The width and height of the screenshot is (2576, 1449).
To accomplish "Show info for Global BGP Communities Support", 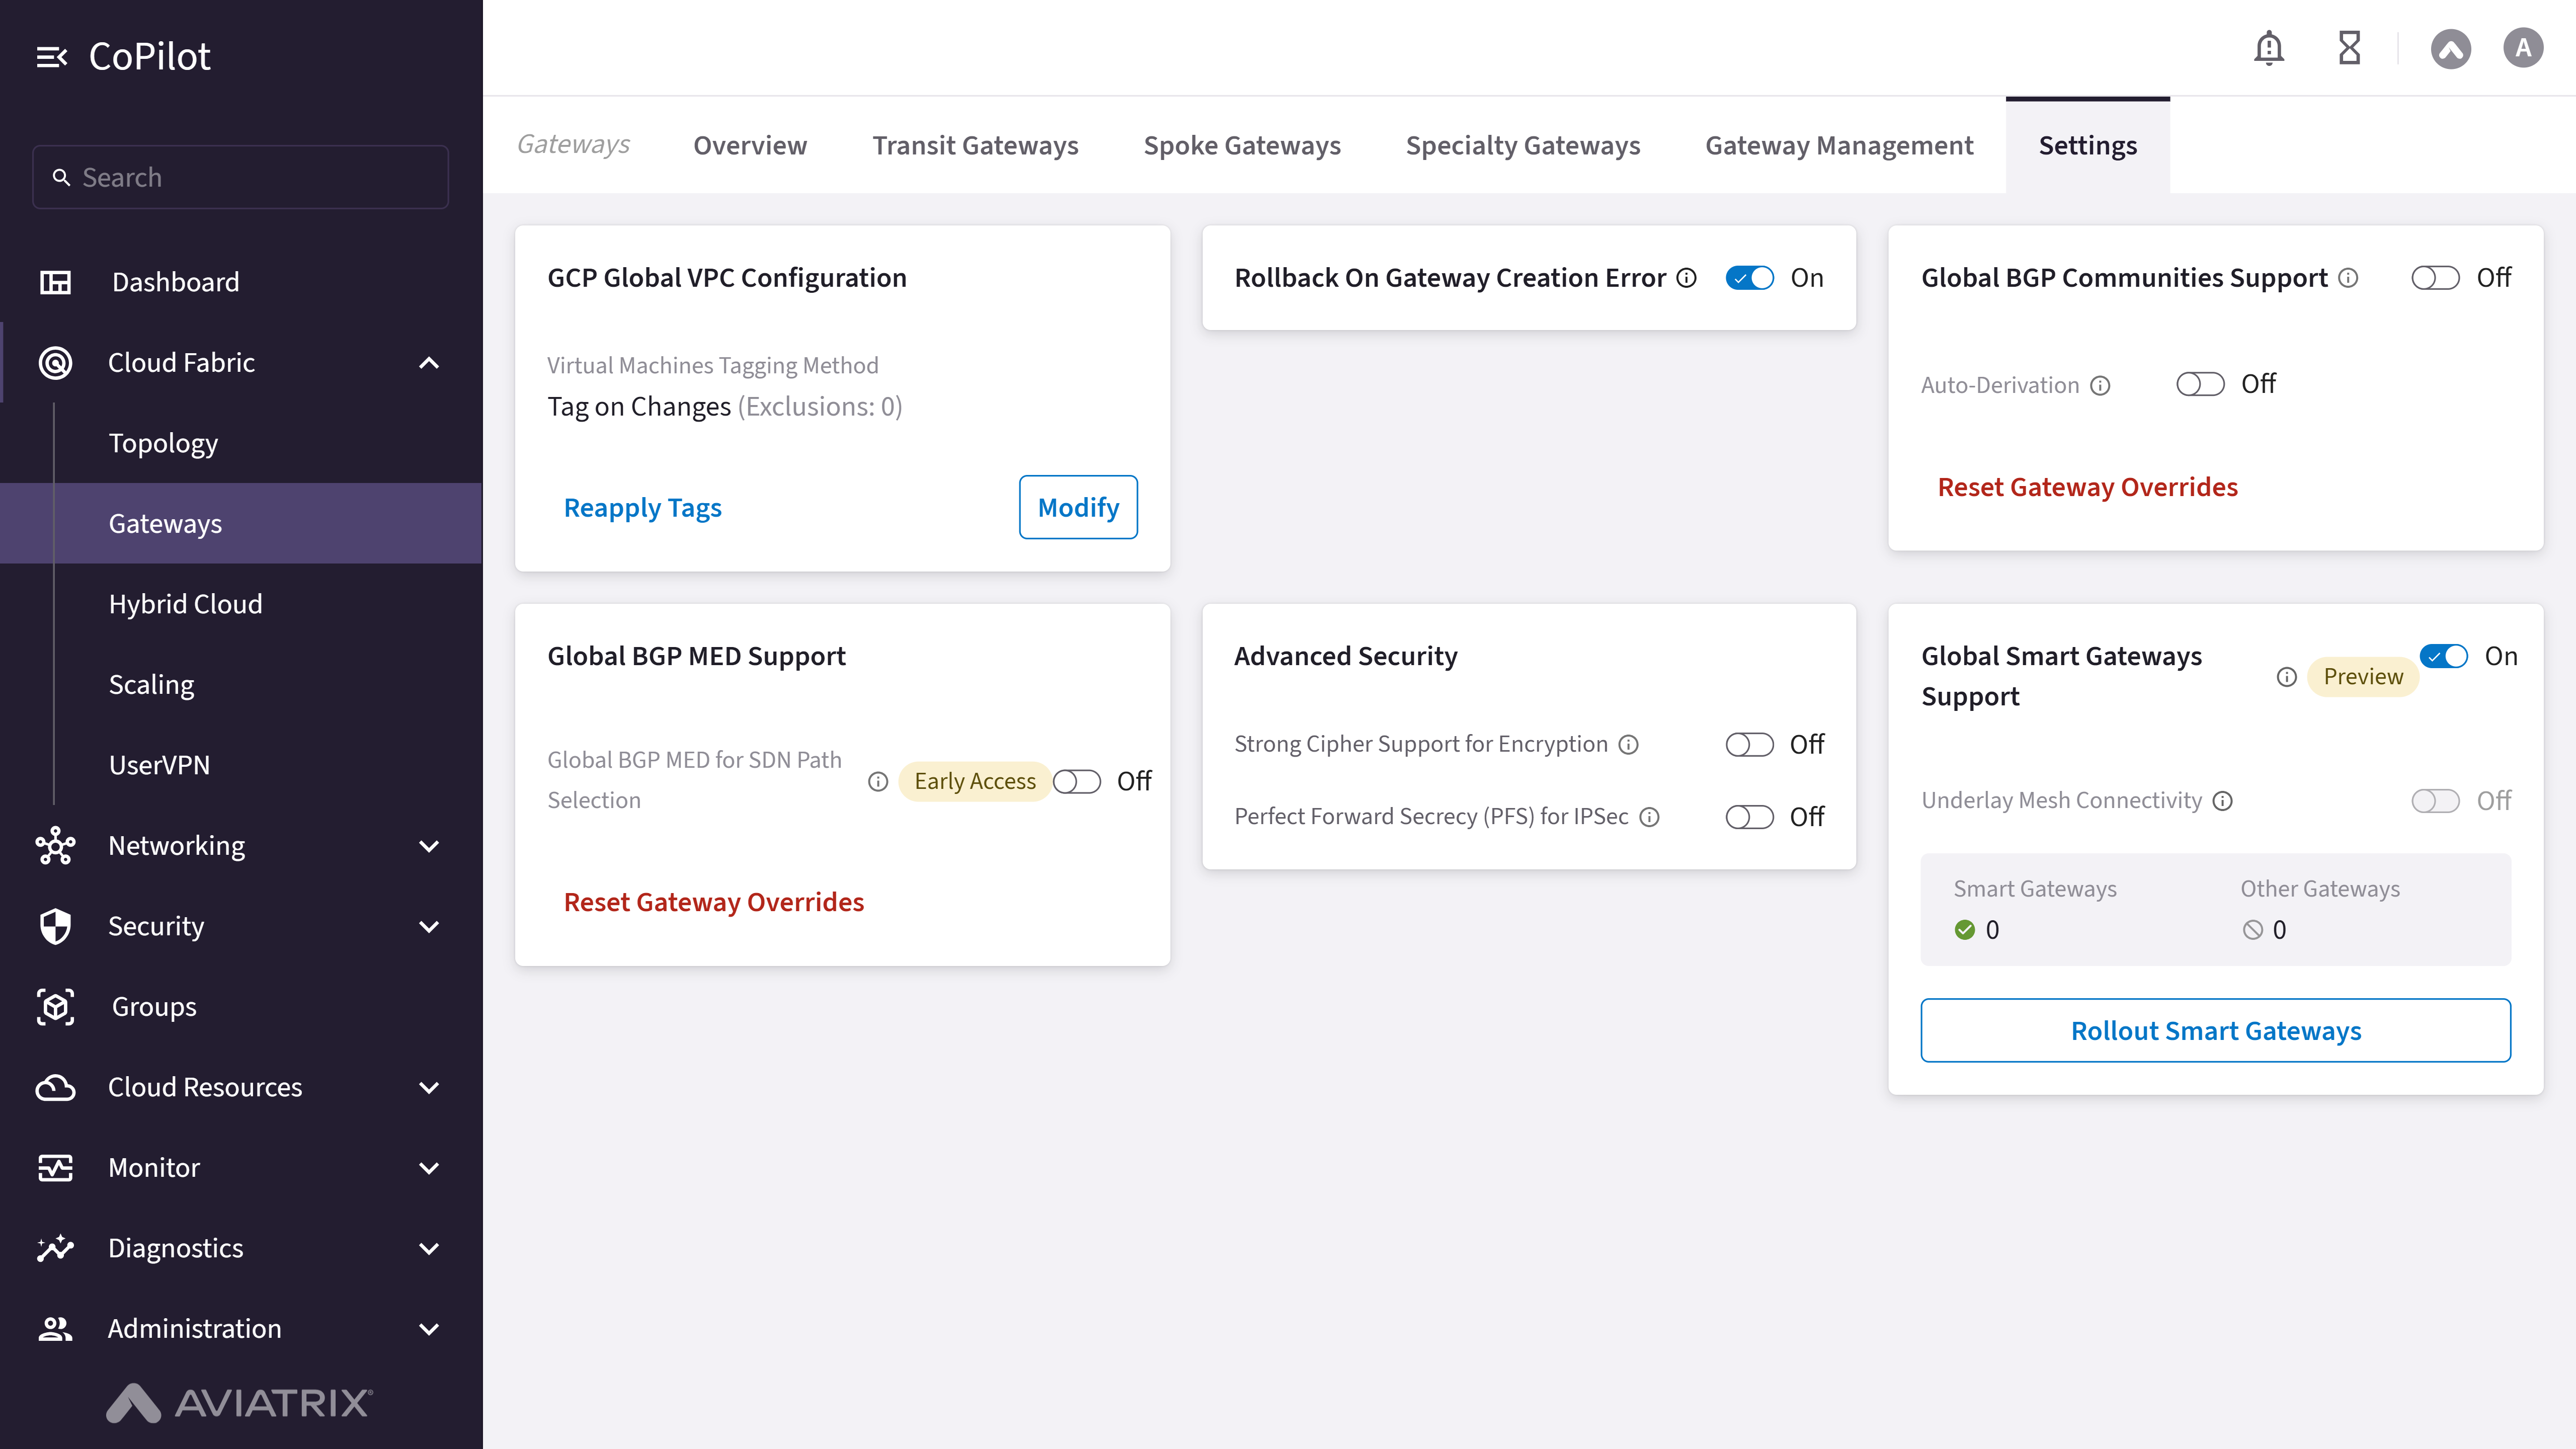I will (x=2348, y=278).
